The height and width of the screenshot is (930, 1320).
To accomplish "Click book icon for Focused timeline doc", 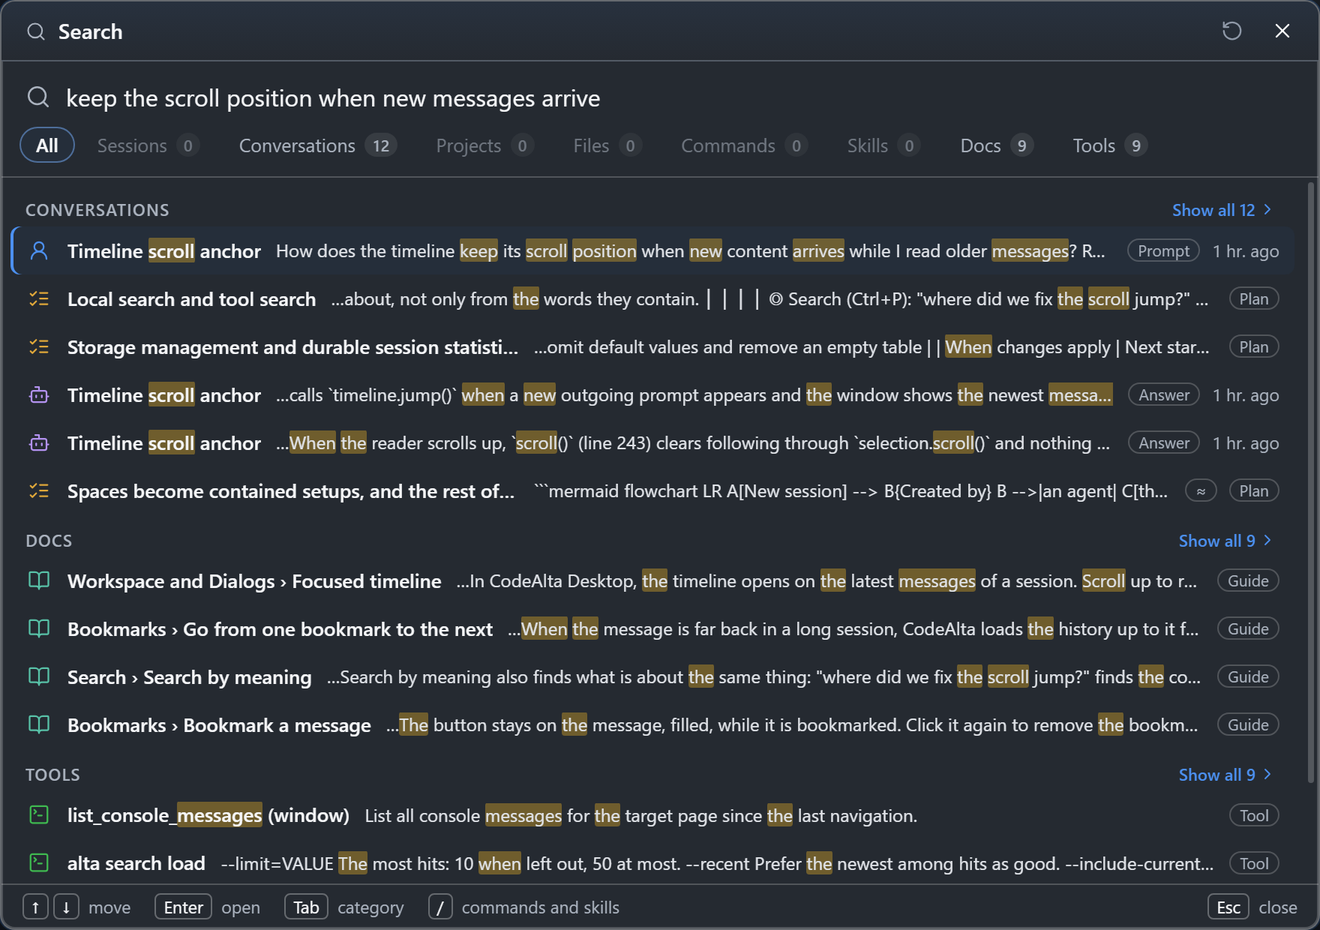I will pos(39,581).
